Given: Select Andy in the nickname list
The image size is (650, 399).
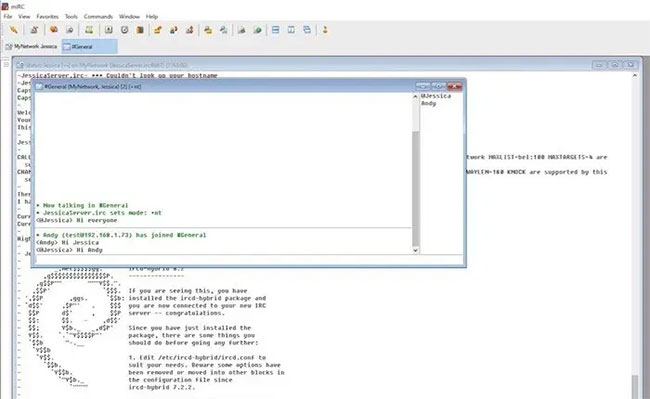Looking at the screenshot, I should pyautogui.click(x=429, y=103).
